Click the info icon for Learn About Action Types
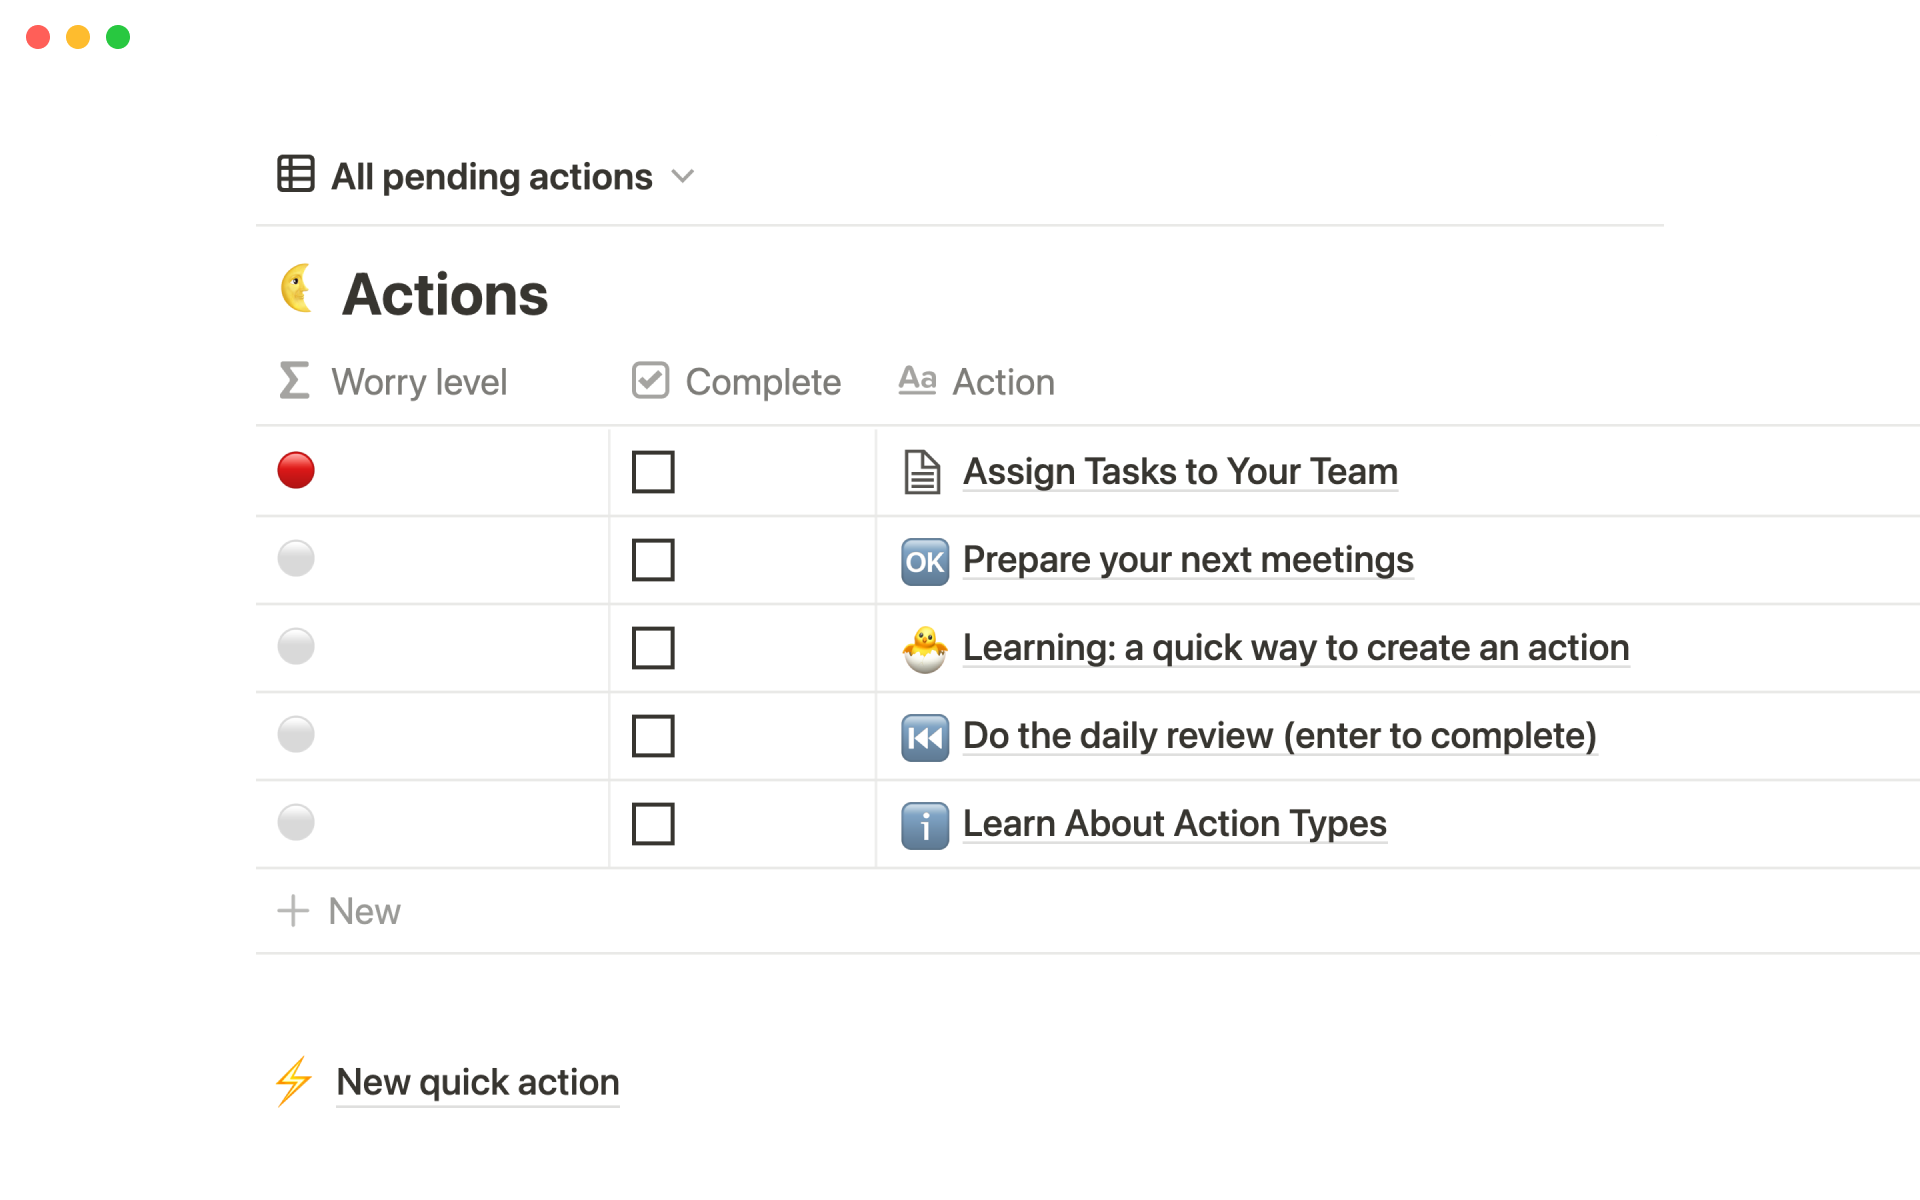 coord(925,826)
